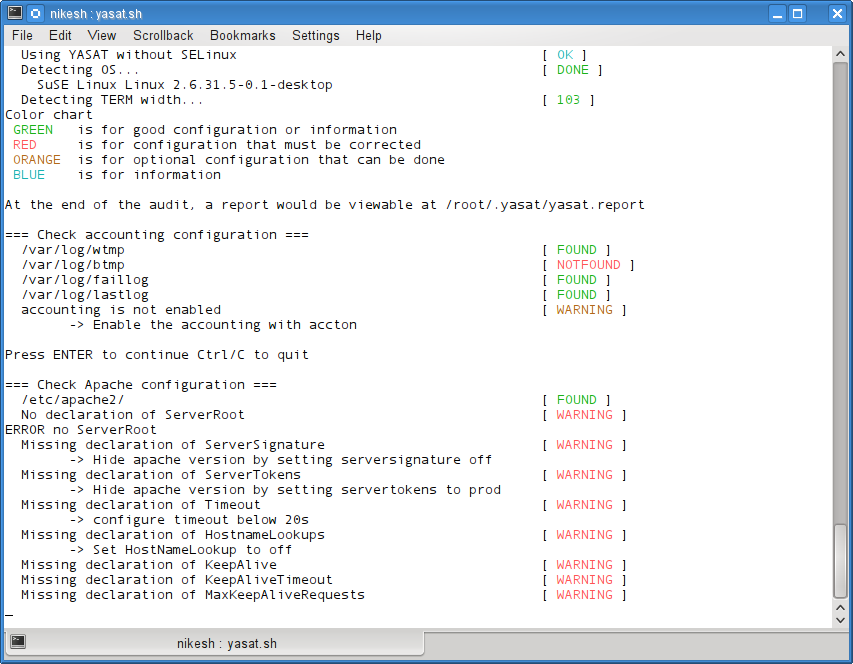Click the orange WARNING for accounting

click(584, 310)
